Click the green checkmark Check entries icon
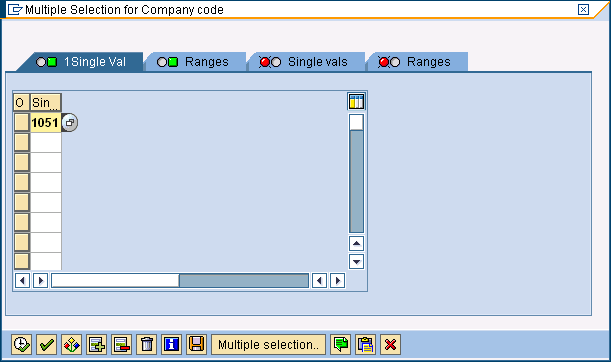611x362 pixels. tap(46, 344)
